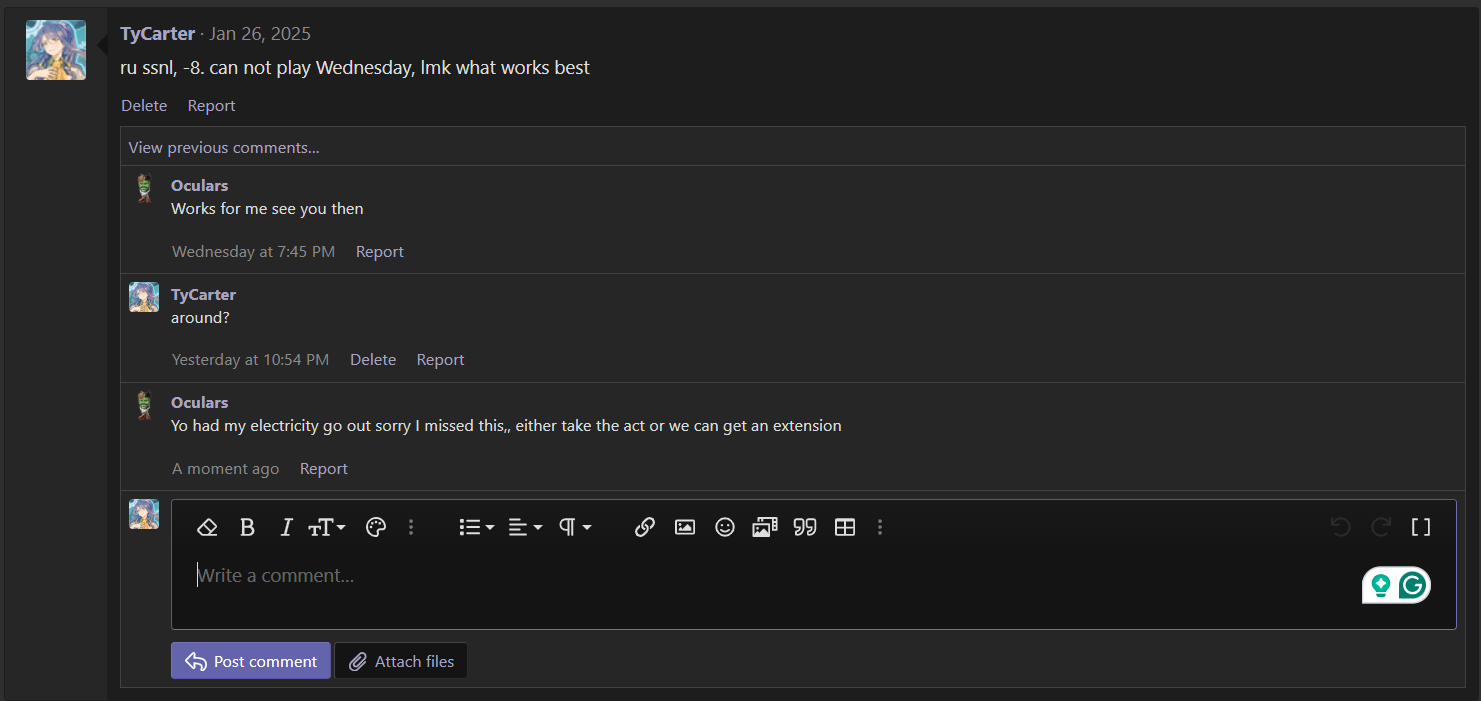The height and width of the screenshot is (701, 1481).
Task: Open the emoji picker
Action: tap(724, 527)
